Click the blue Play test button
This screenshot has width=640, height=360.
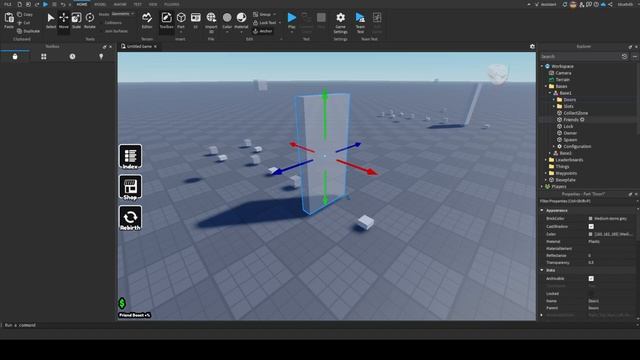292,21
